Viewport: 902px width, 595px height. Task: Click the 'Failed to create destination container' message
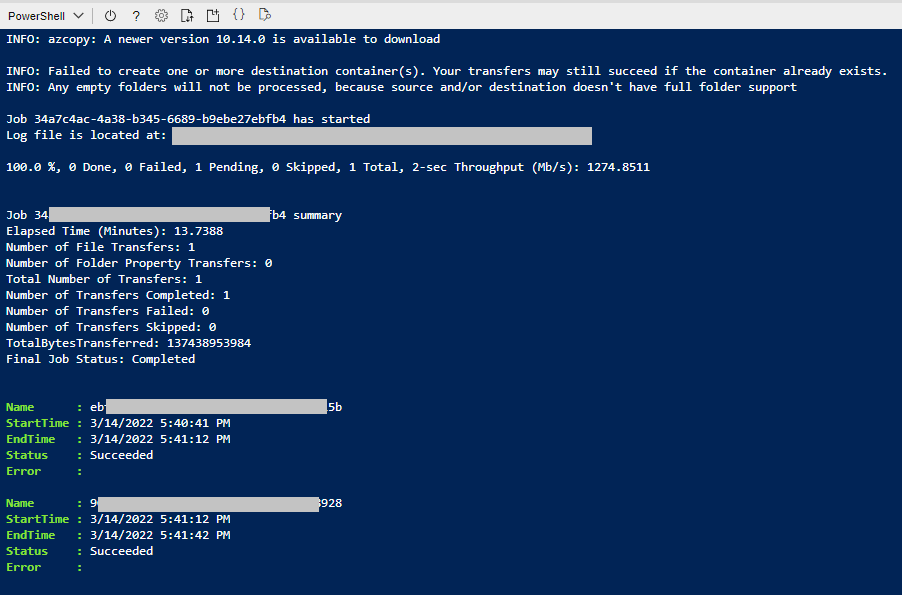pyautogui.click(x=446, y=71)
